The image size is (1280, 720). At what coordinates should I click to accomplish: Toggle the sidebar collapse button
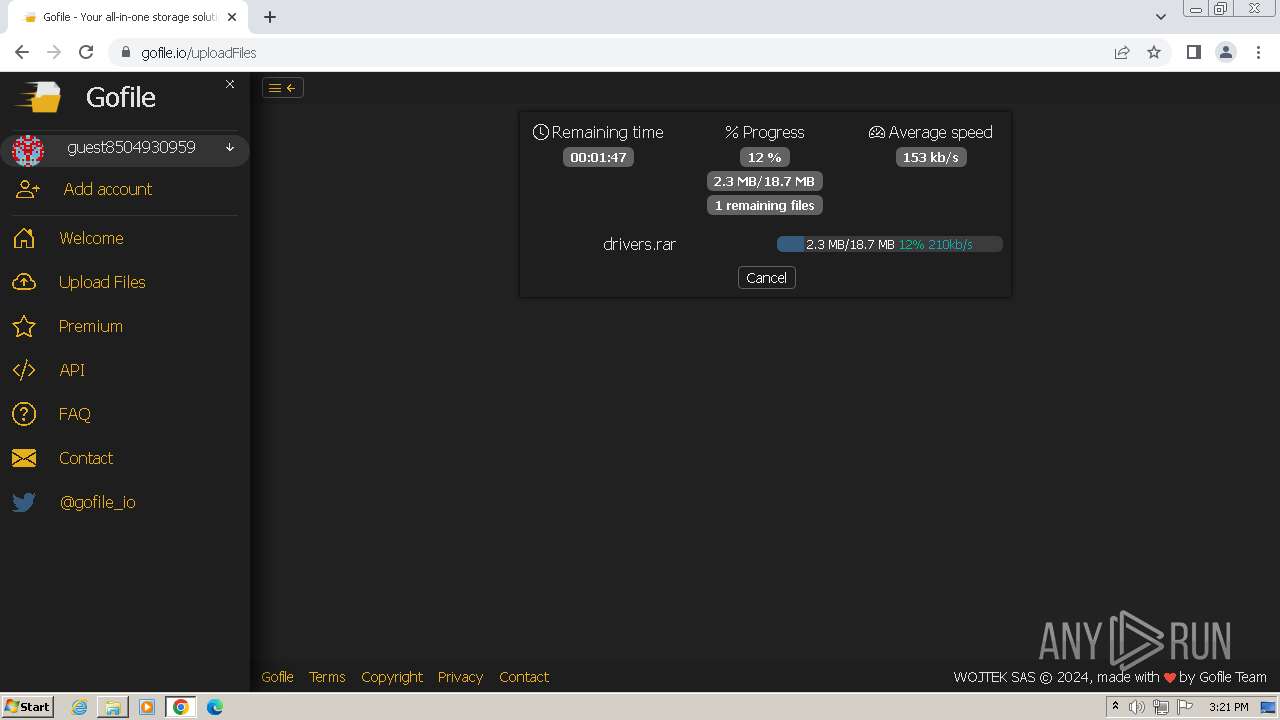[283, 88]
